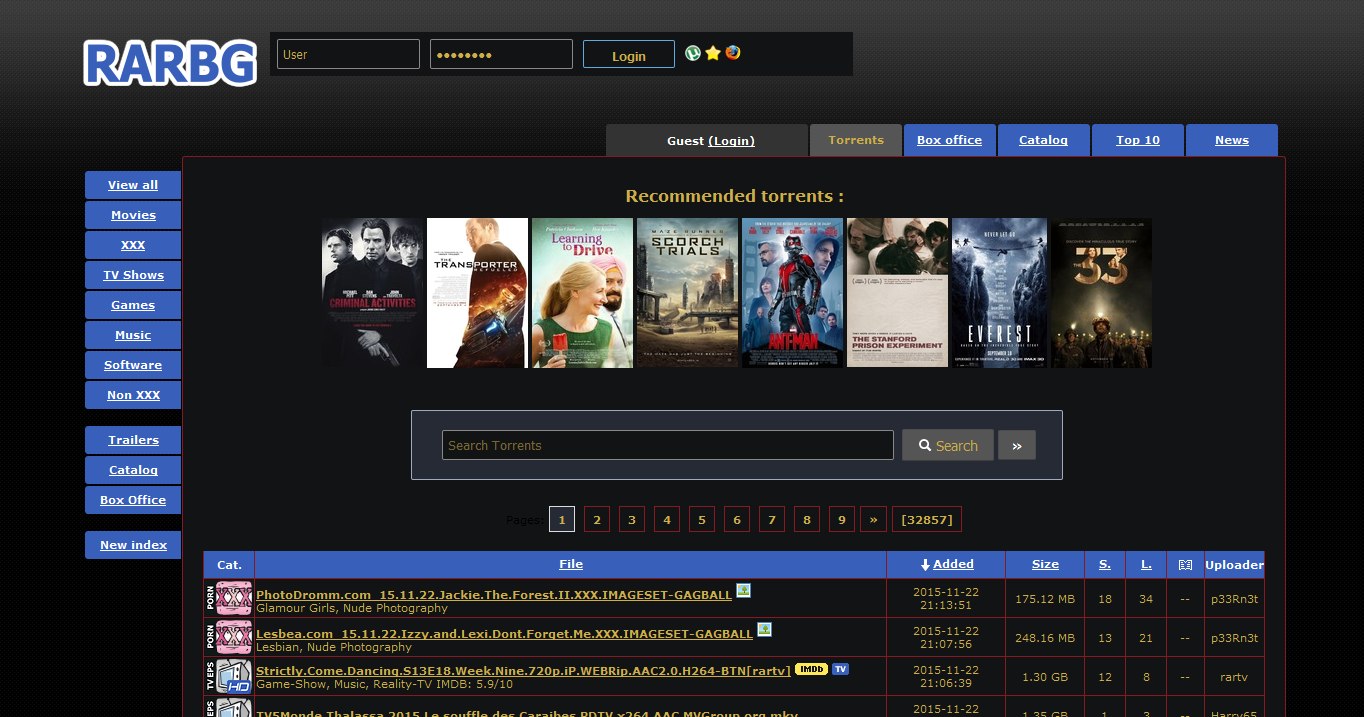
Task: Switch to the Box office tab
Action: click(949, 140)
